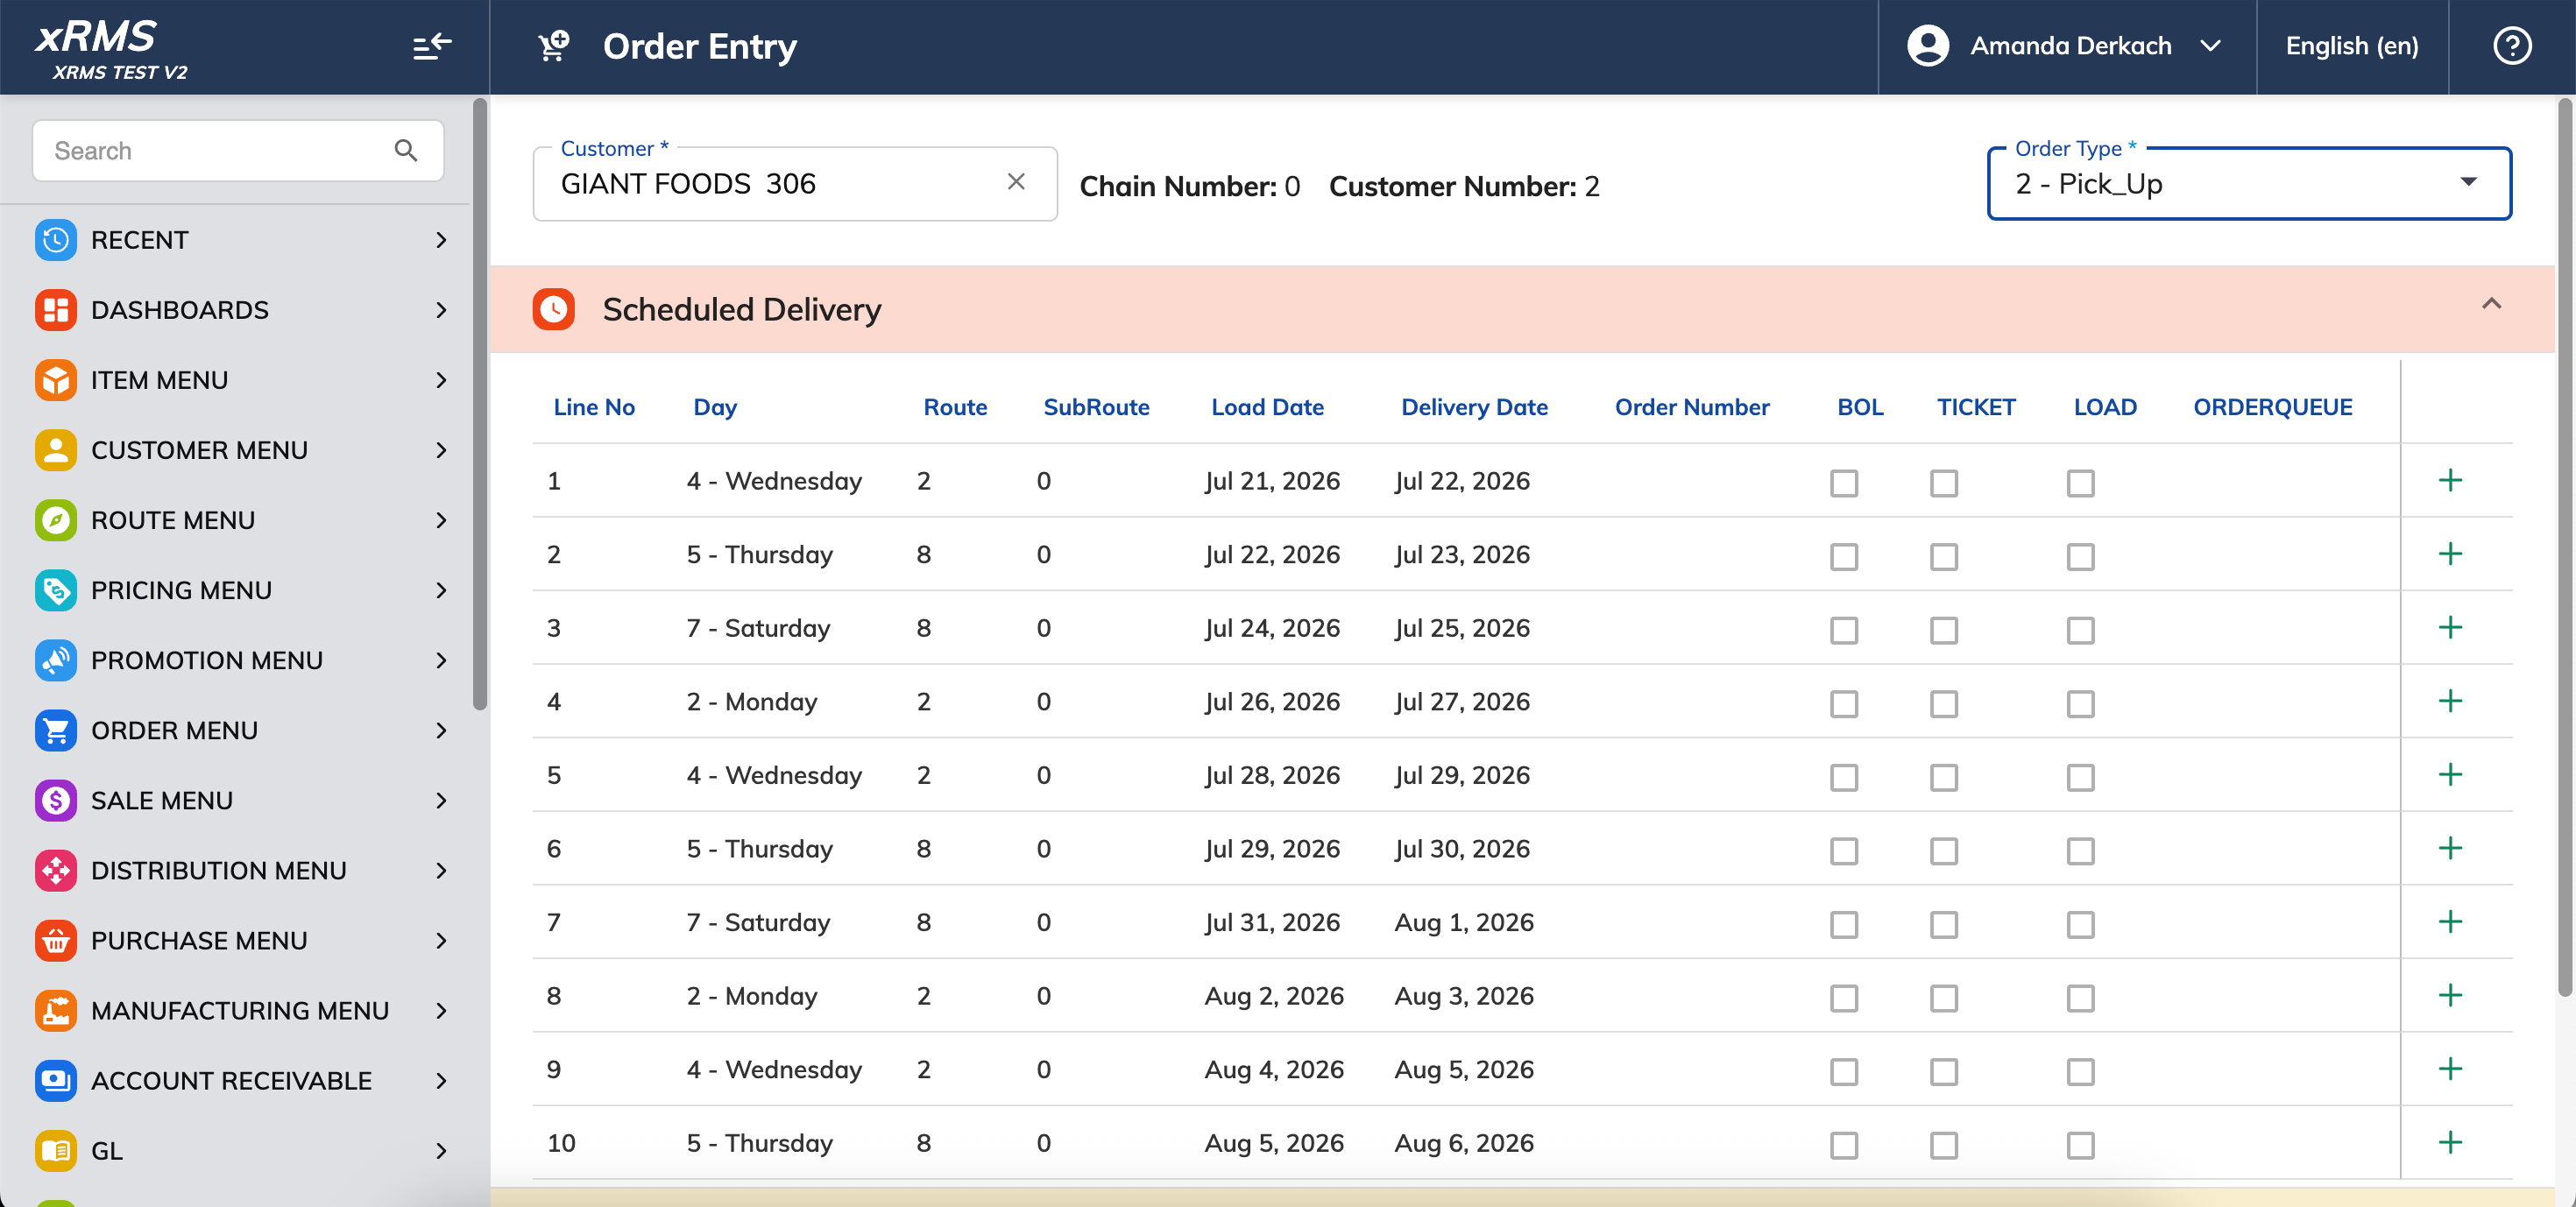Switch language via English (en) button
This screenshot has height=1207, width=2576.
point(2352,46)
